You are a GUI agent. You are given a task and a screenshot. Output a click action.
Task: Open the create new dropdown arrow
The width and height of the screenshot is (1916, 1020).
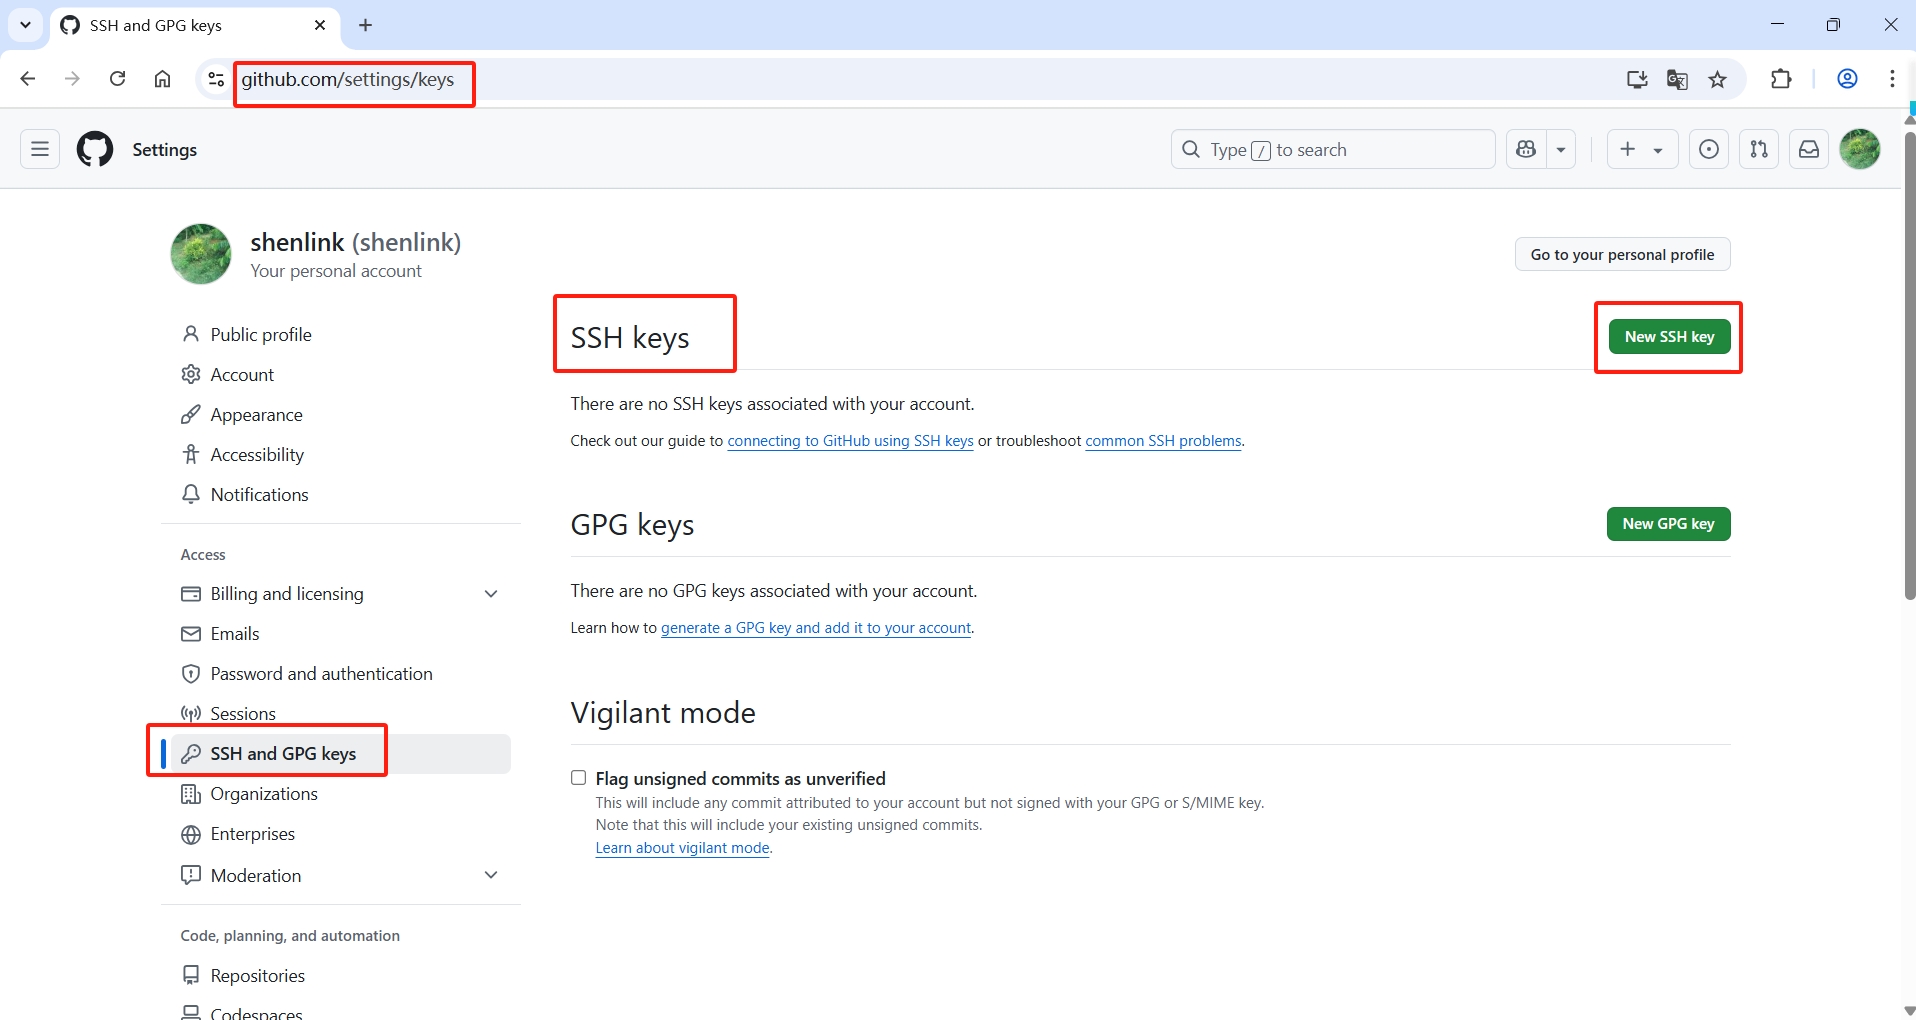[1657, 149]
